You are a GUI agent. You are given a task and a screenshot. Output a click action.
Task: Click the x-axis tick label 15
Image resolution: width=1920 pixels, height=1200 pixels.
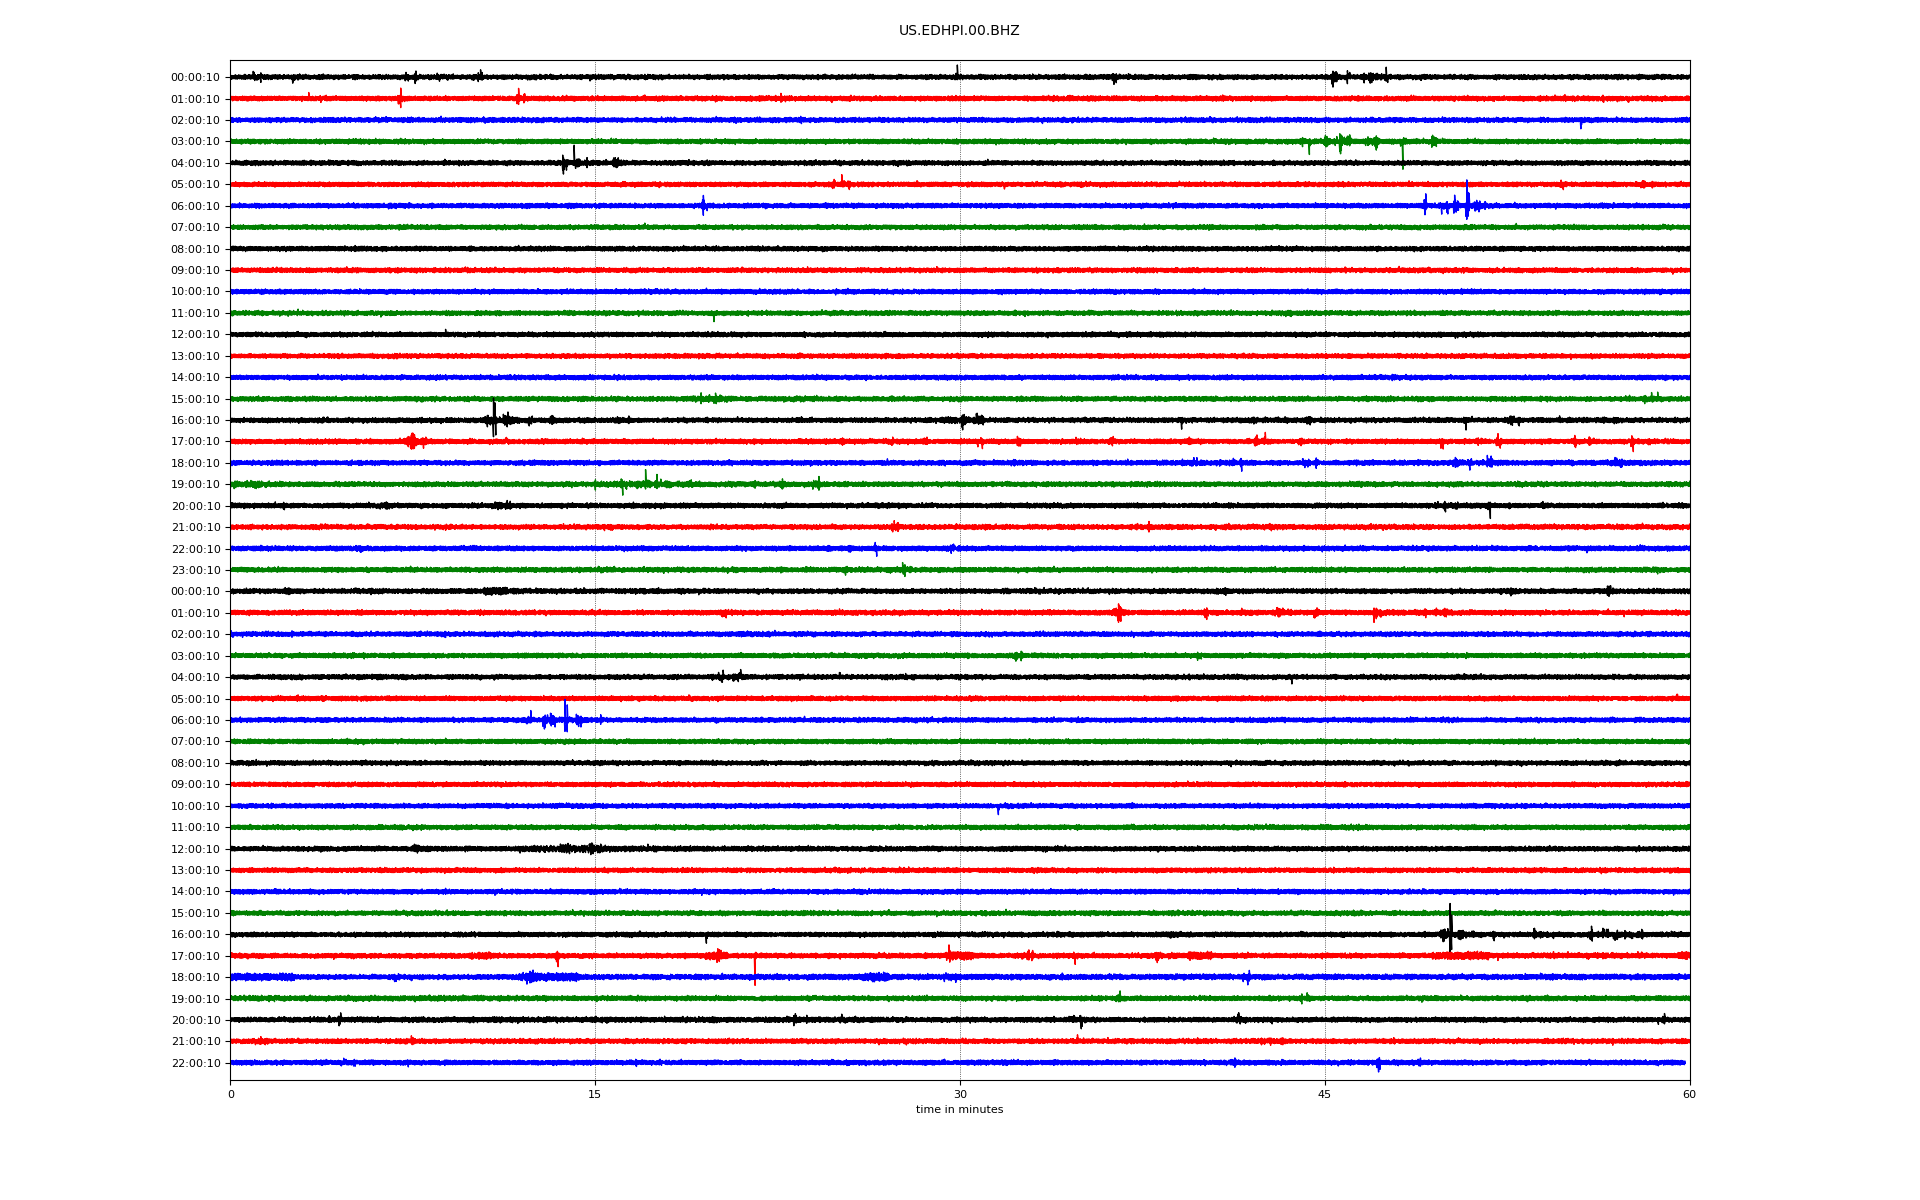coord(594,1094)
